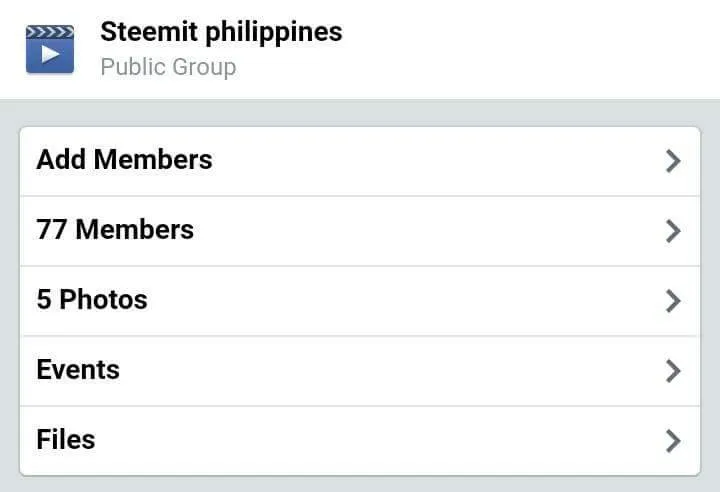Open the group Files entry
This screenshot has height=492, width=720.
(x=360, y=441)
